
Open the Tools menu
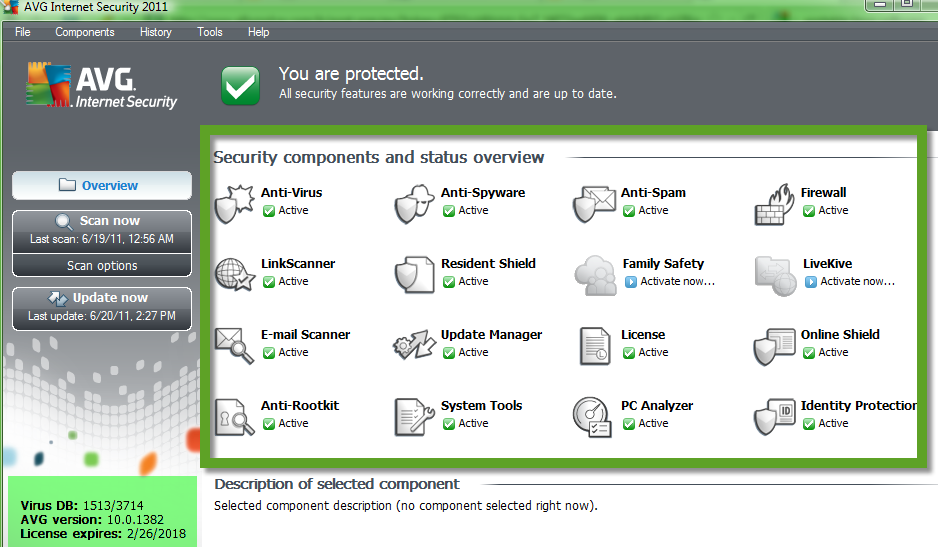(210, 32)
